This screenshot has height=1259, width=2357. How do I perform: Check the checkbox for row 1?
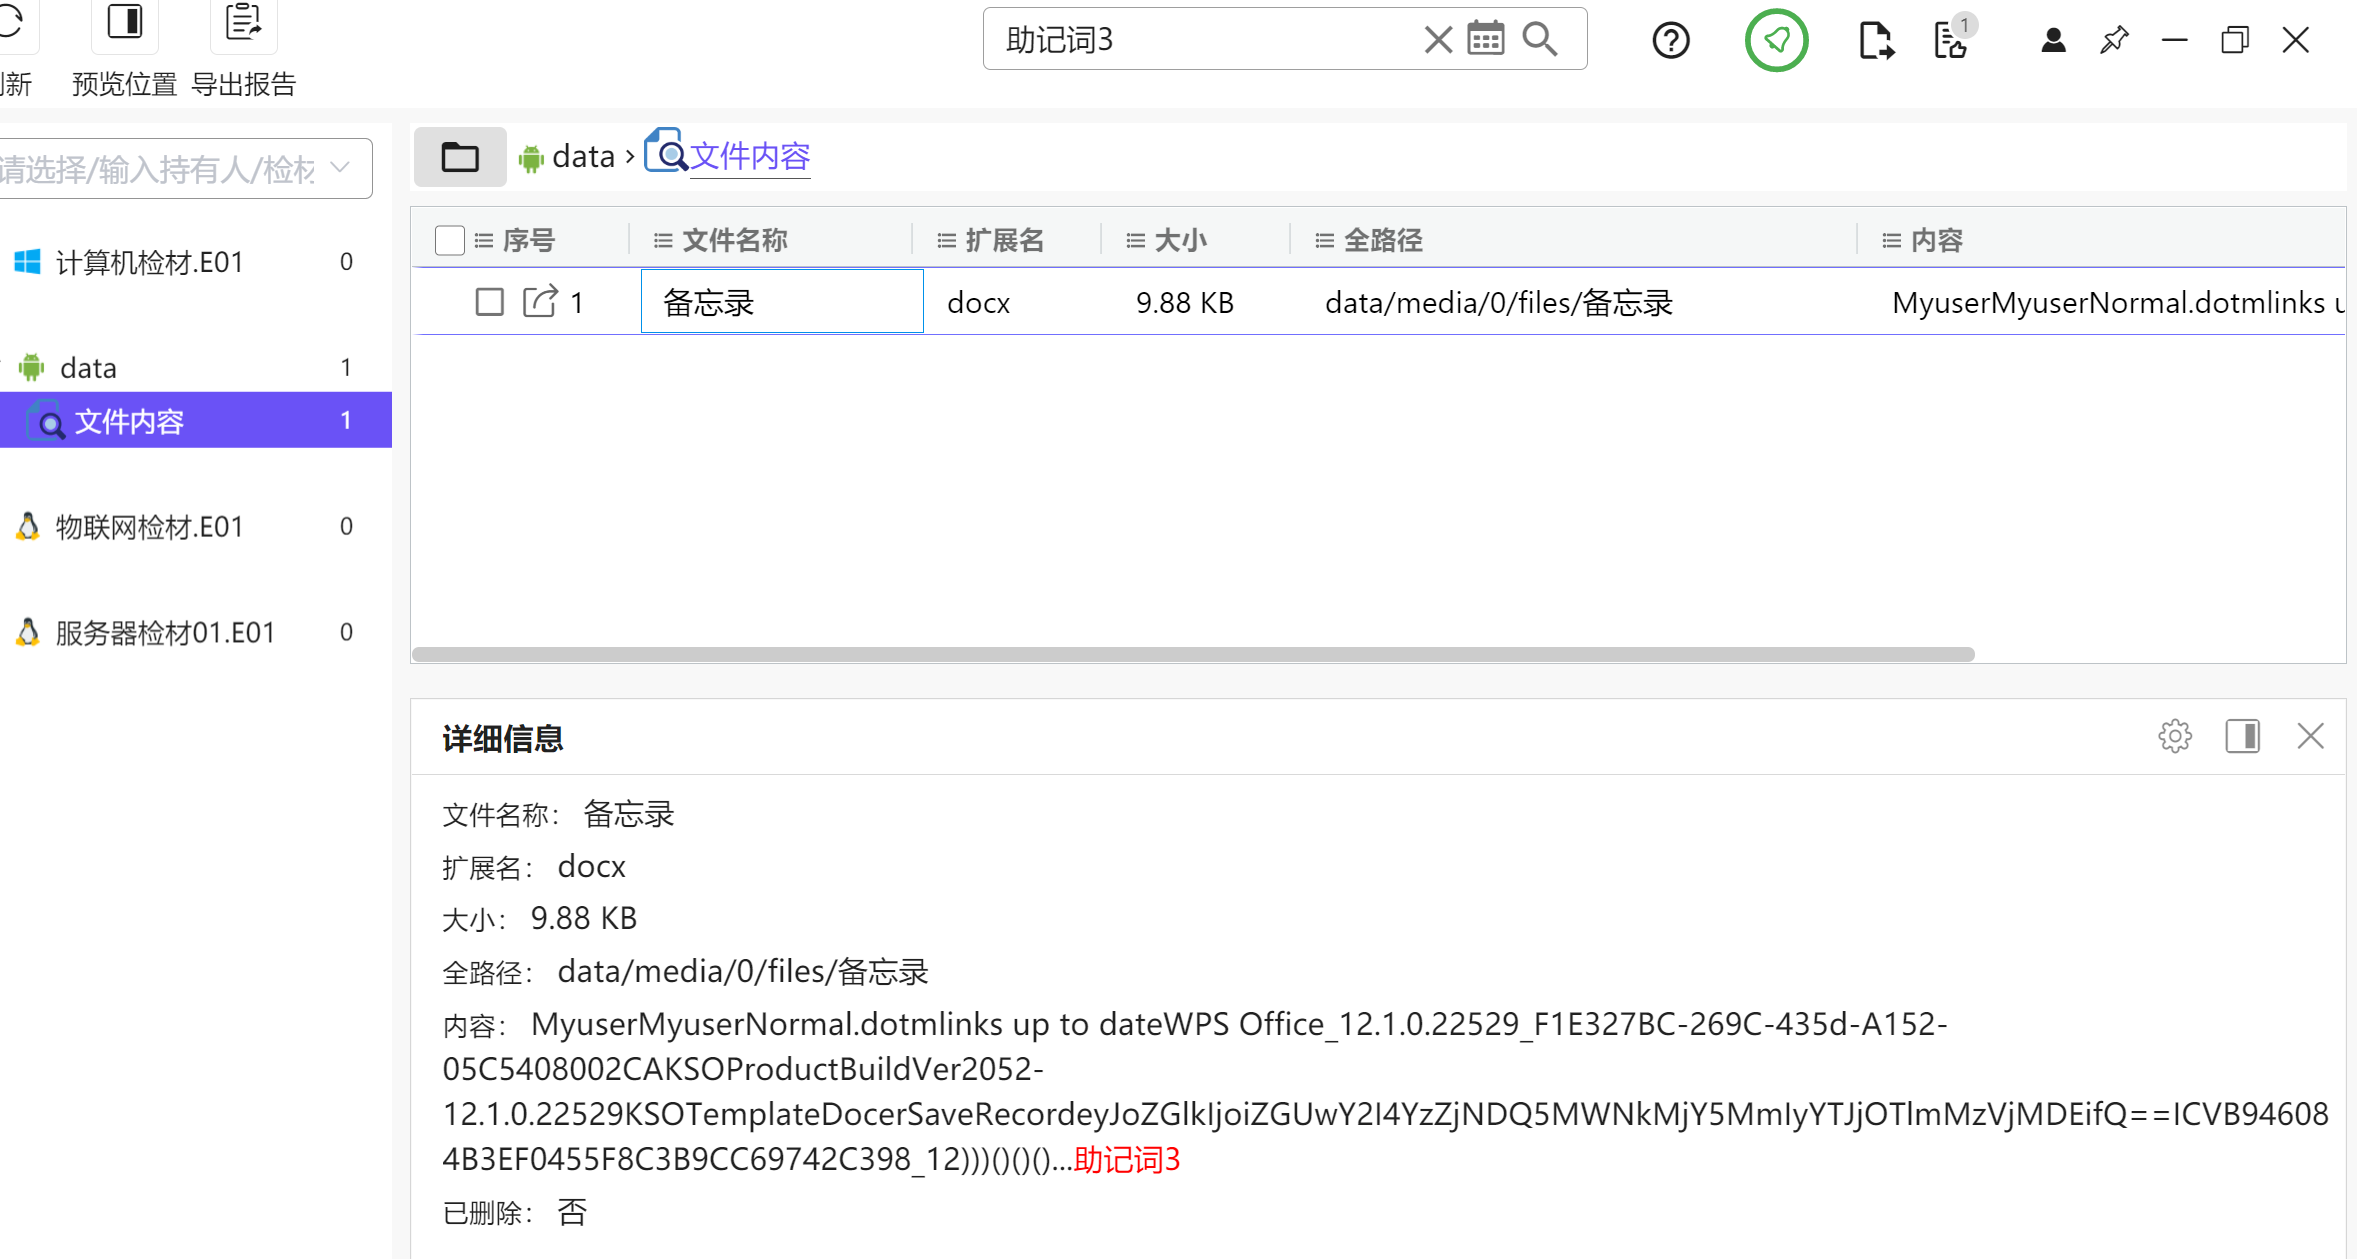point(489,302)
